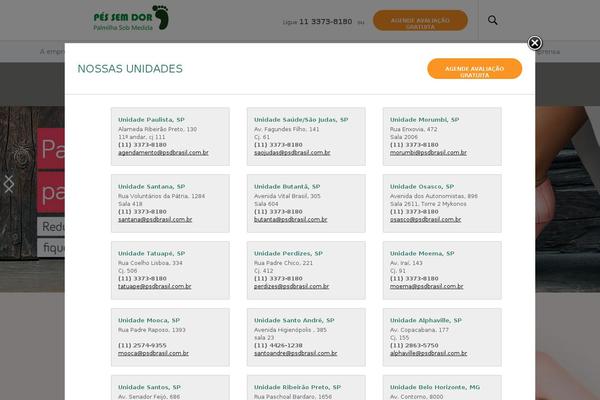Screen dimensions: 600x400
Task: Select the Unidade Belo Horizonte, MG title
Action: (x=435, y=387)
